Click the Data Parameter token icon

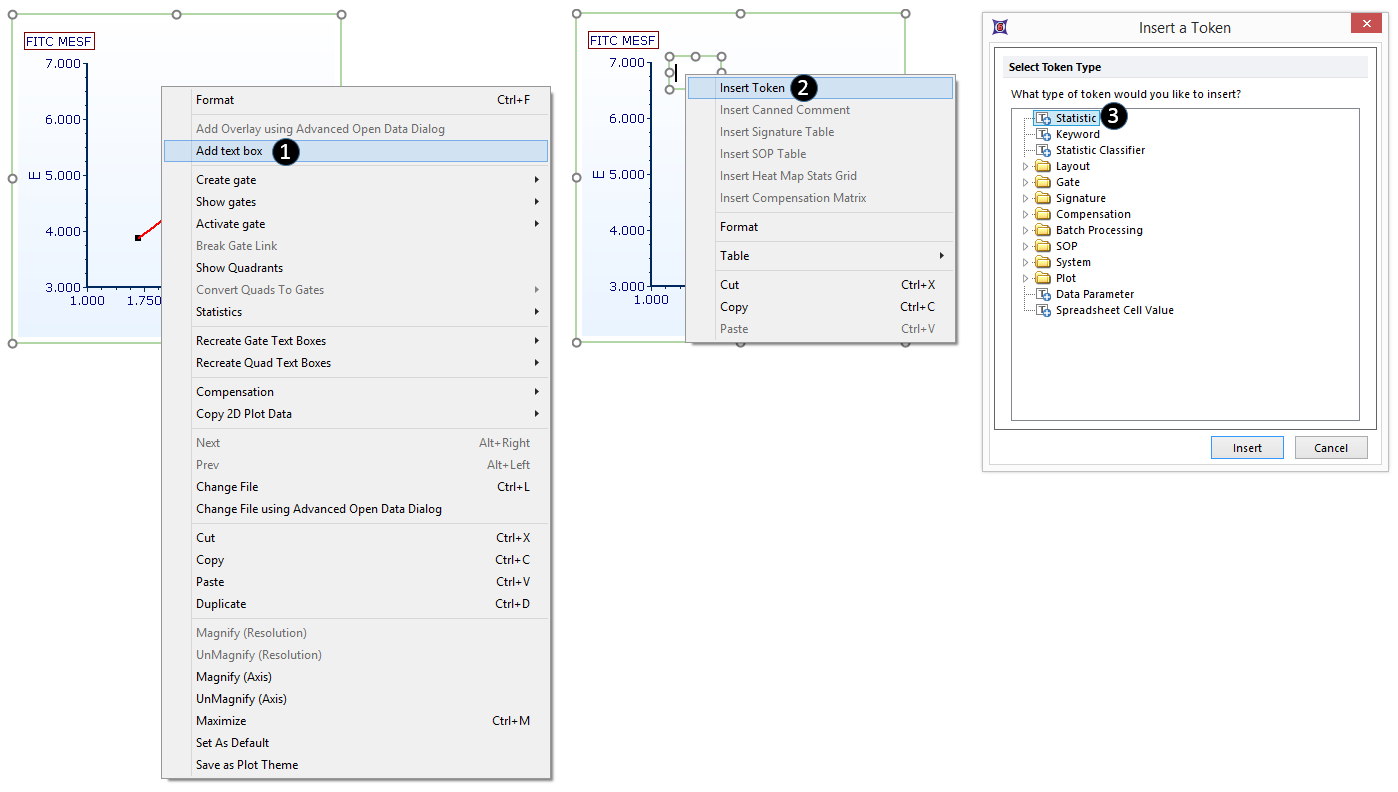(1043, 294)
